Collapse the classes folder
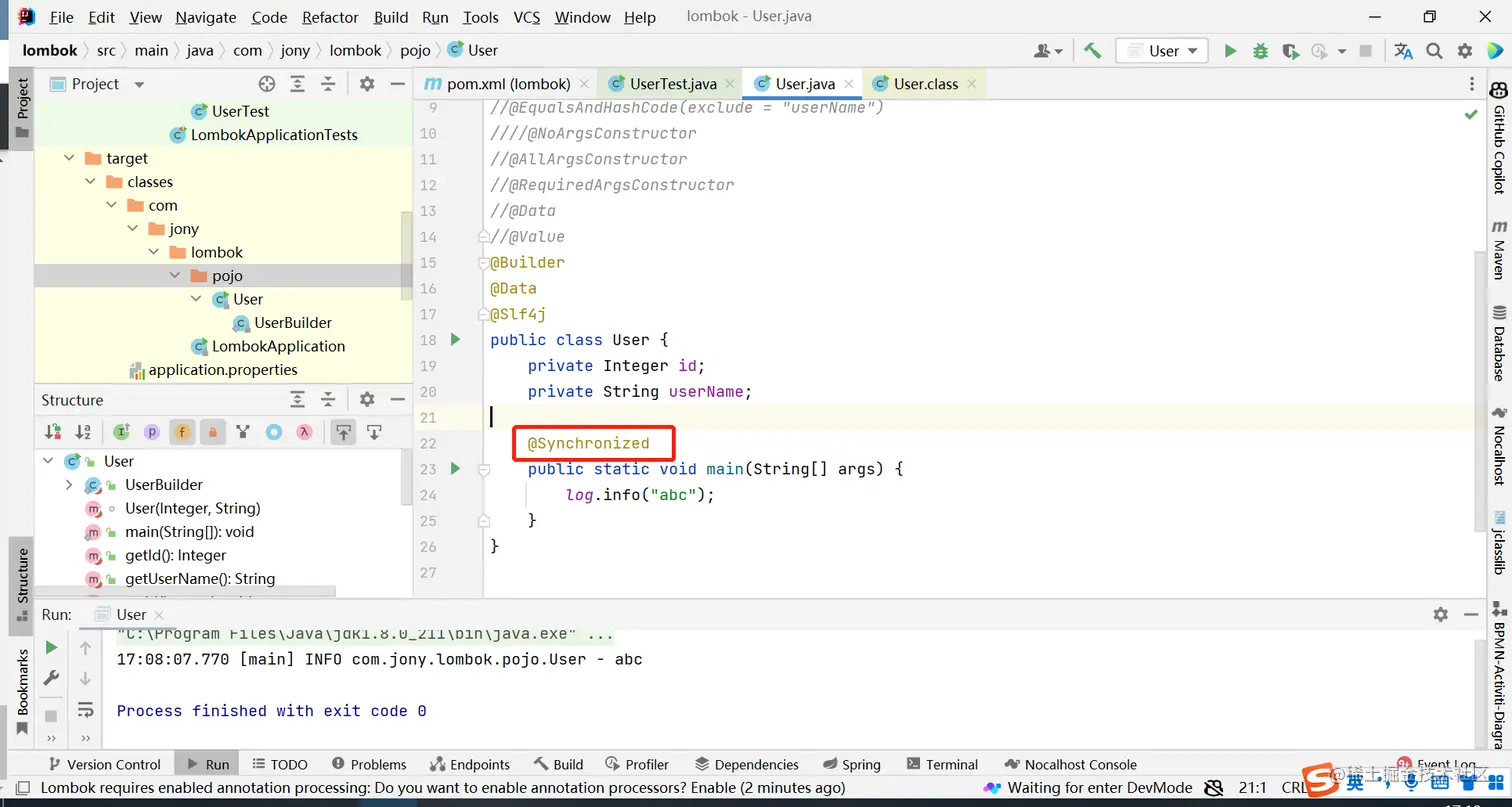The height and width of the screenshot is (807, 1512). 90,182
